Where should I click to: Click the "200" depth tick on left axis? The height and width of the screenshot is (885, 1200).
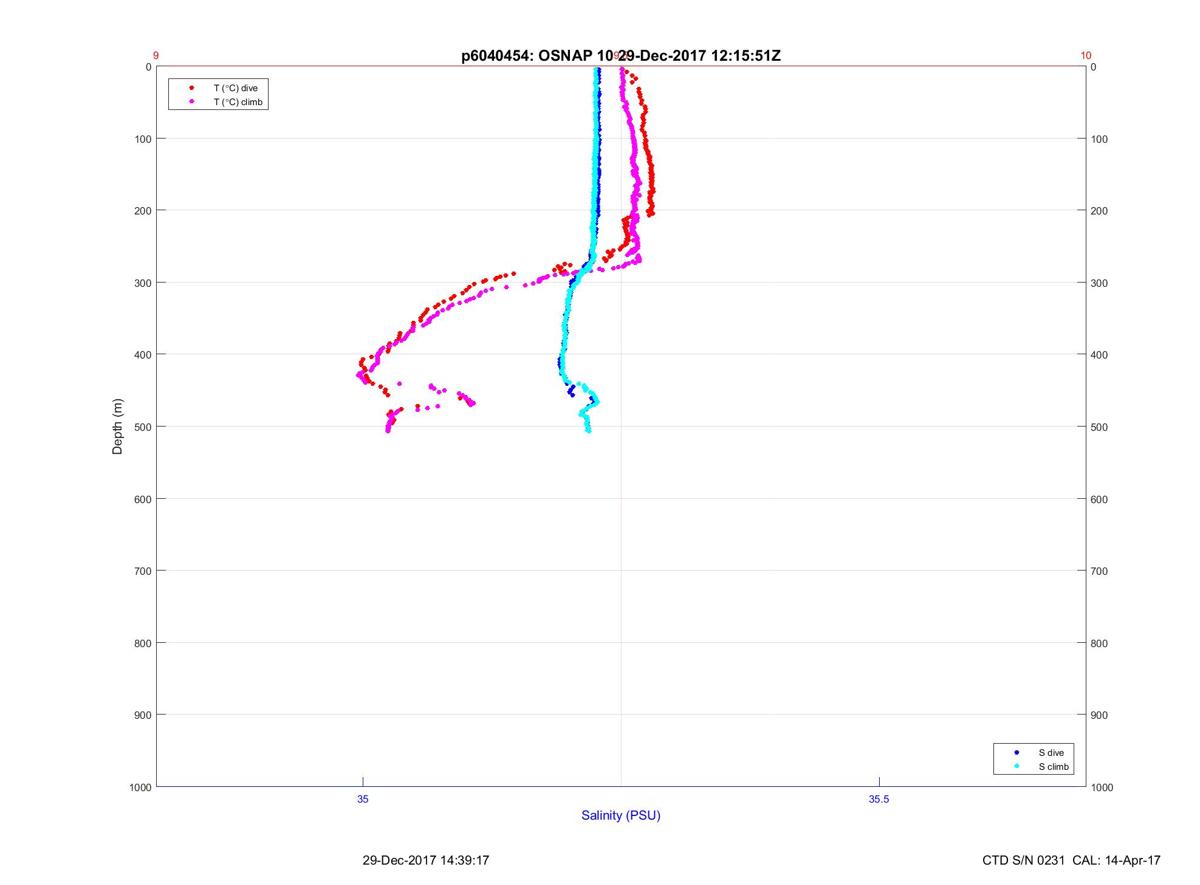click(143, 211)
